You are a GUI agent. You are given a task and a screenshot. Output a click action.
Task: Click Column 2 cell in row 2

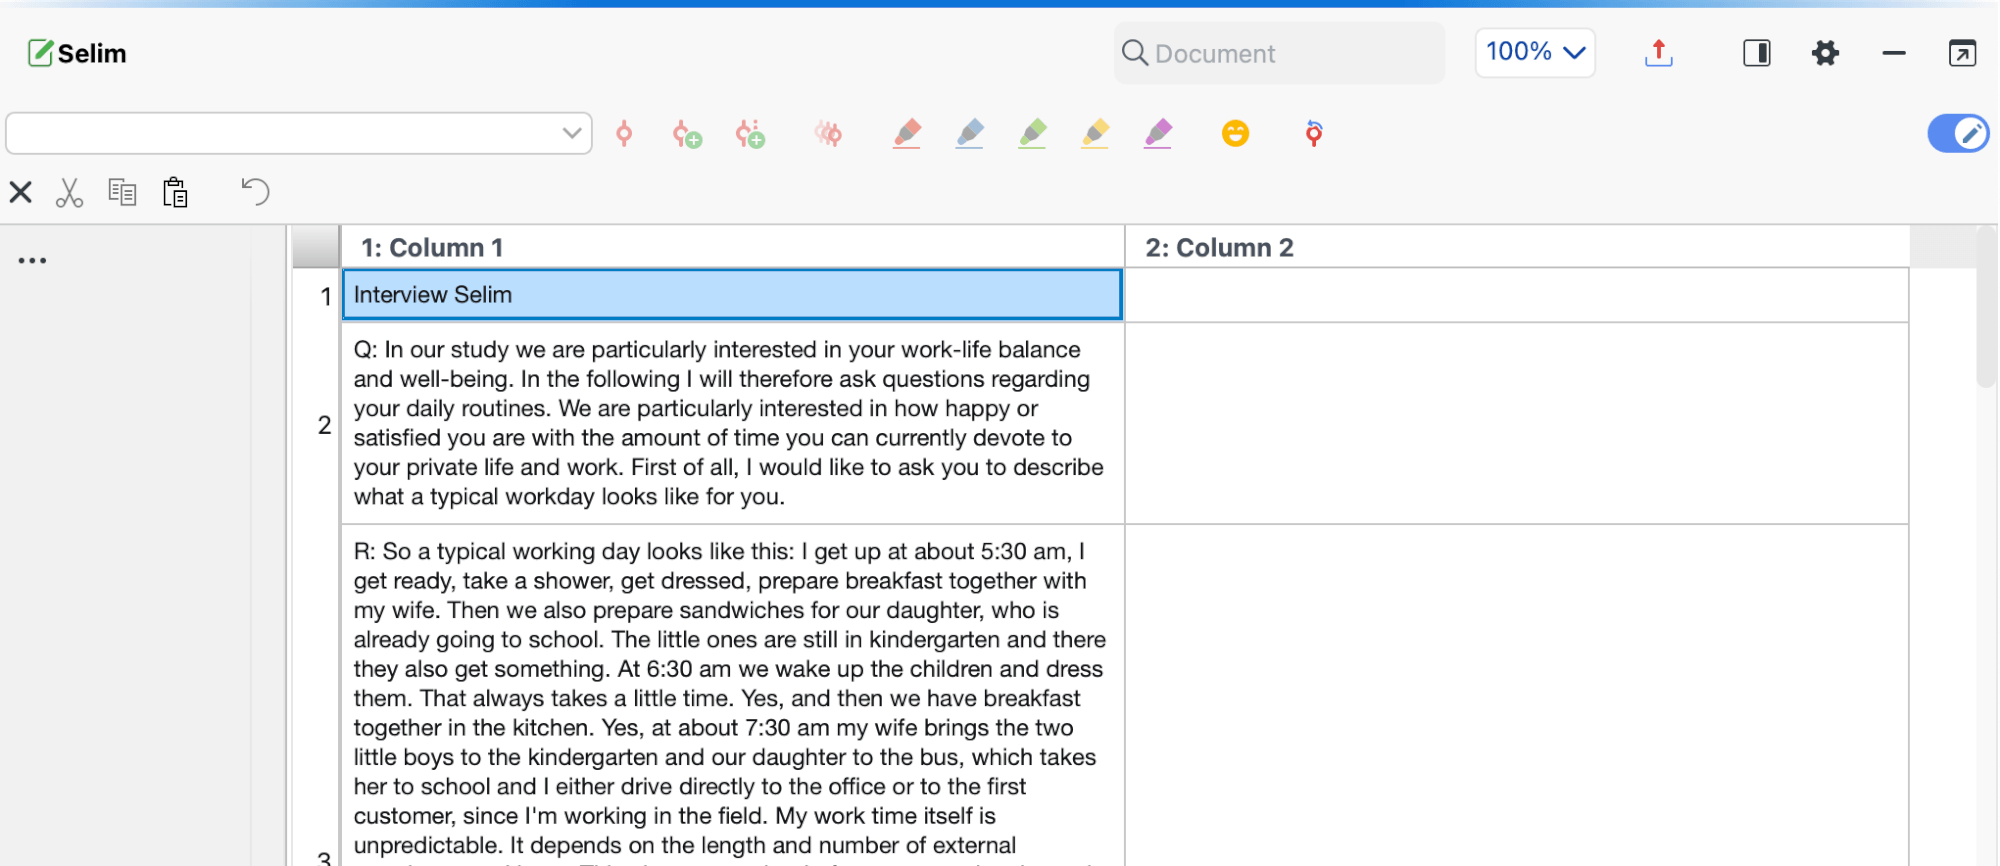[x=1517, y=423]
